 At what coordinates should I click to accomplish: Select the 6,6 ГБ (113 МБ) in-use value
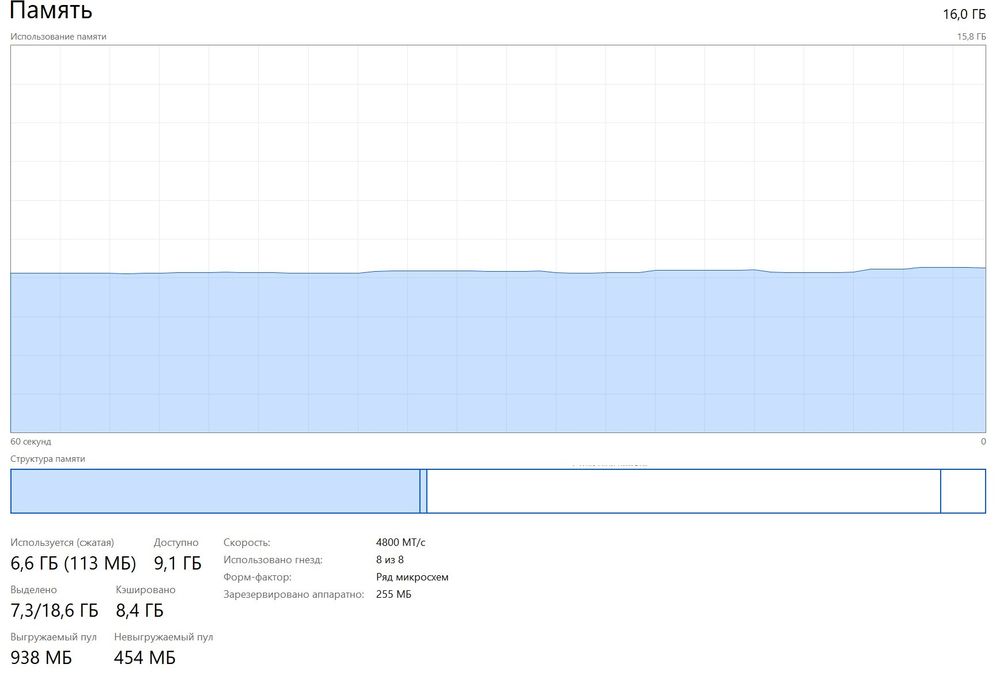point(73,563)
